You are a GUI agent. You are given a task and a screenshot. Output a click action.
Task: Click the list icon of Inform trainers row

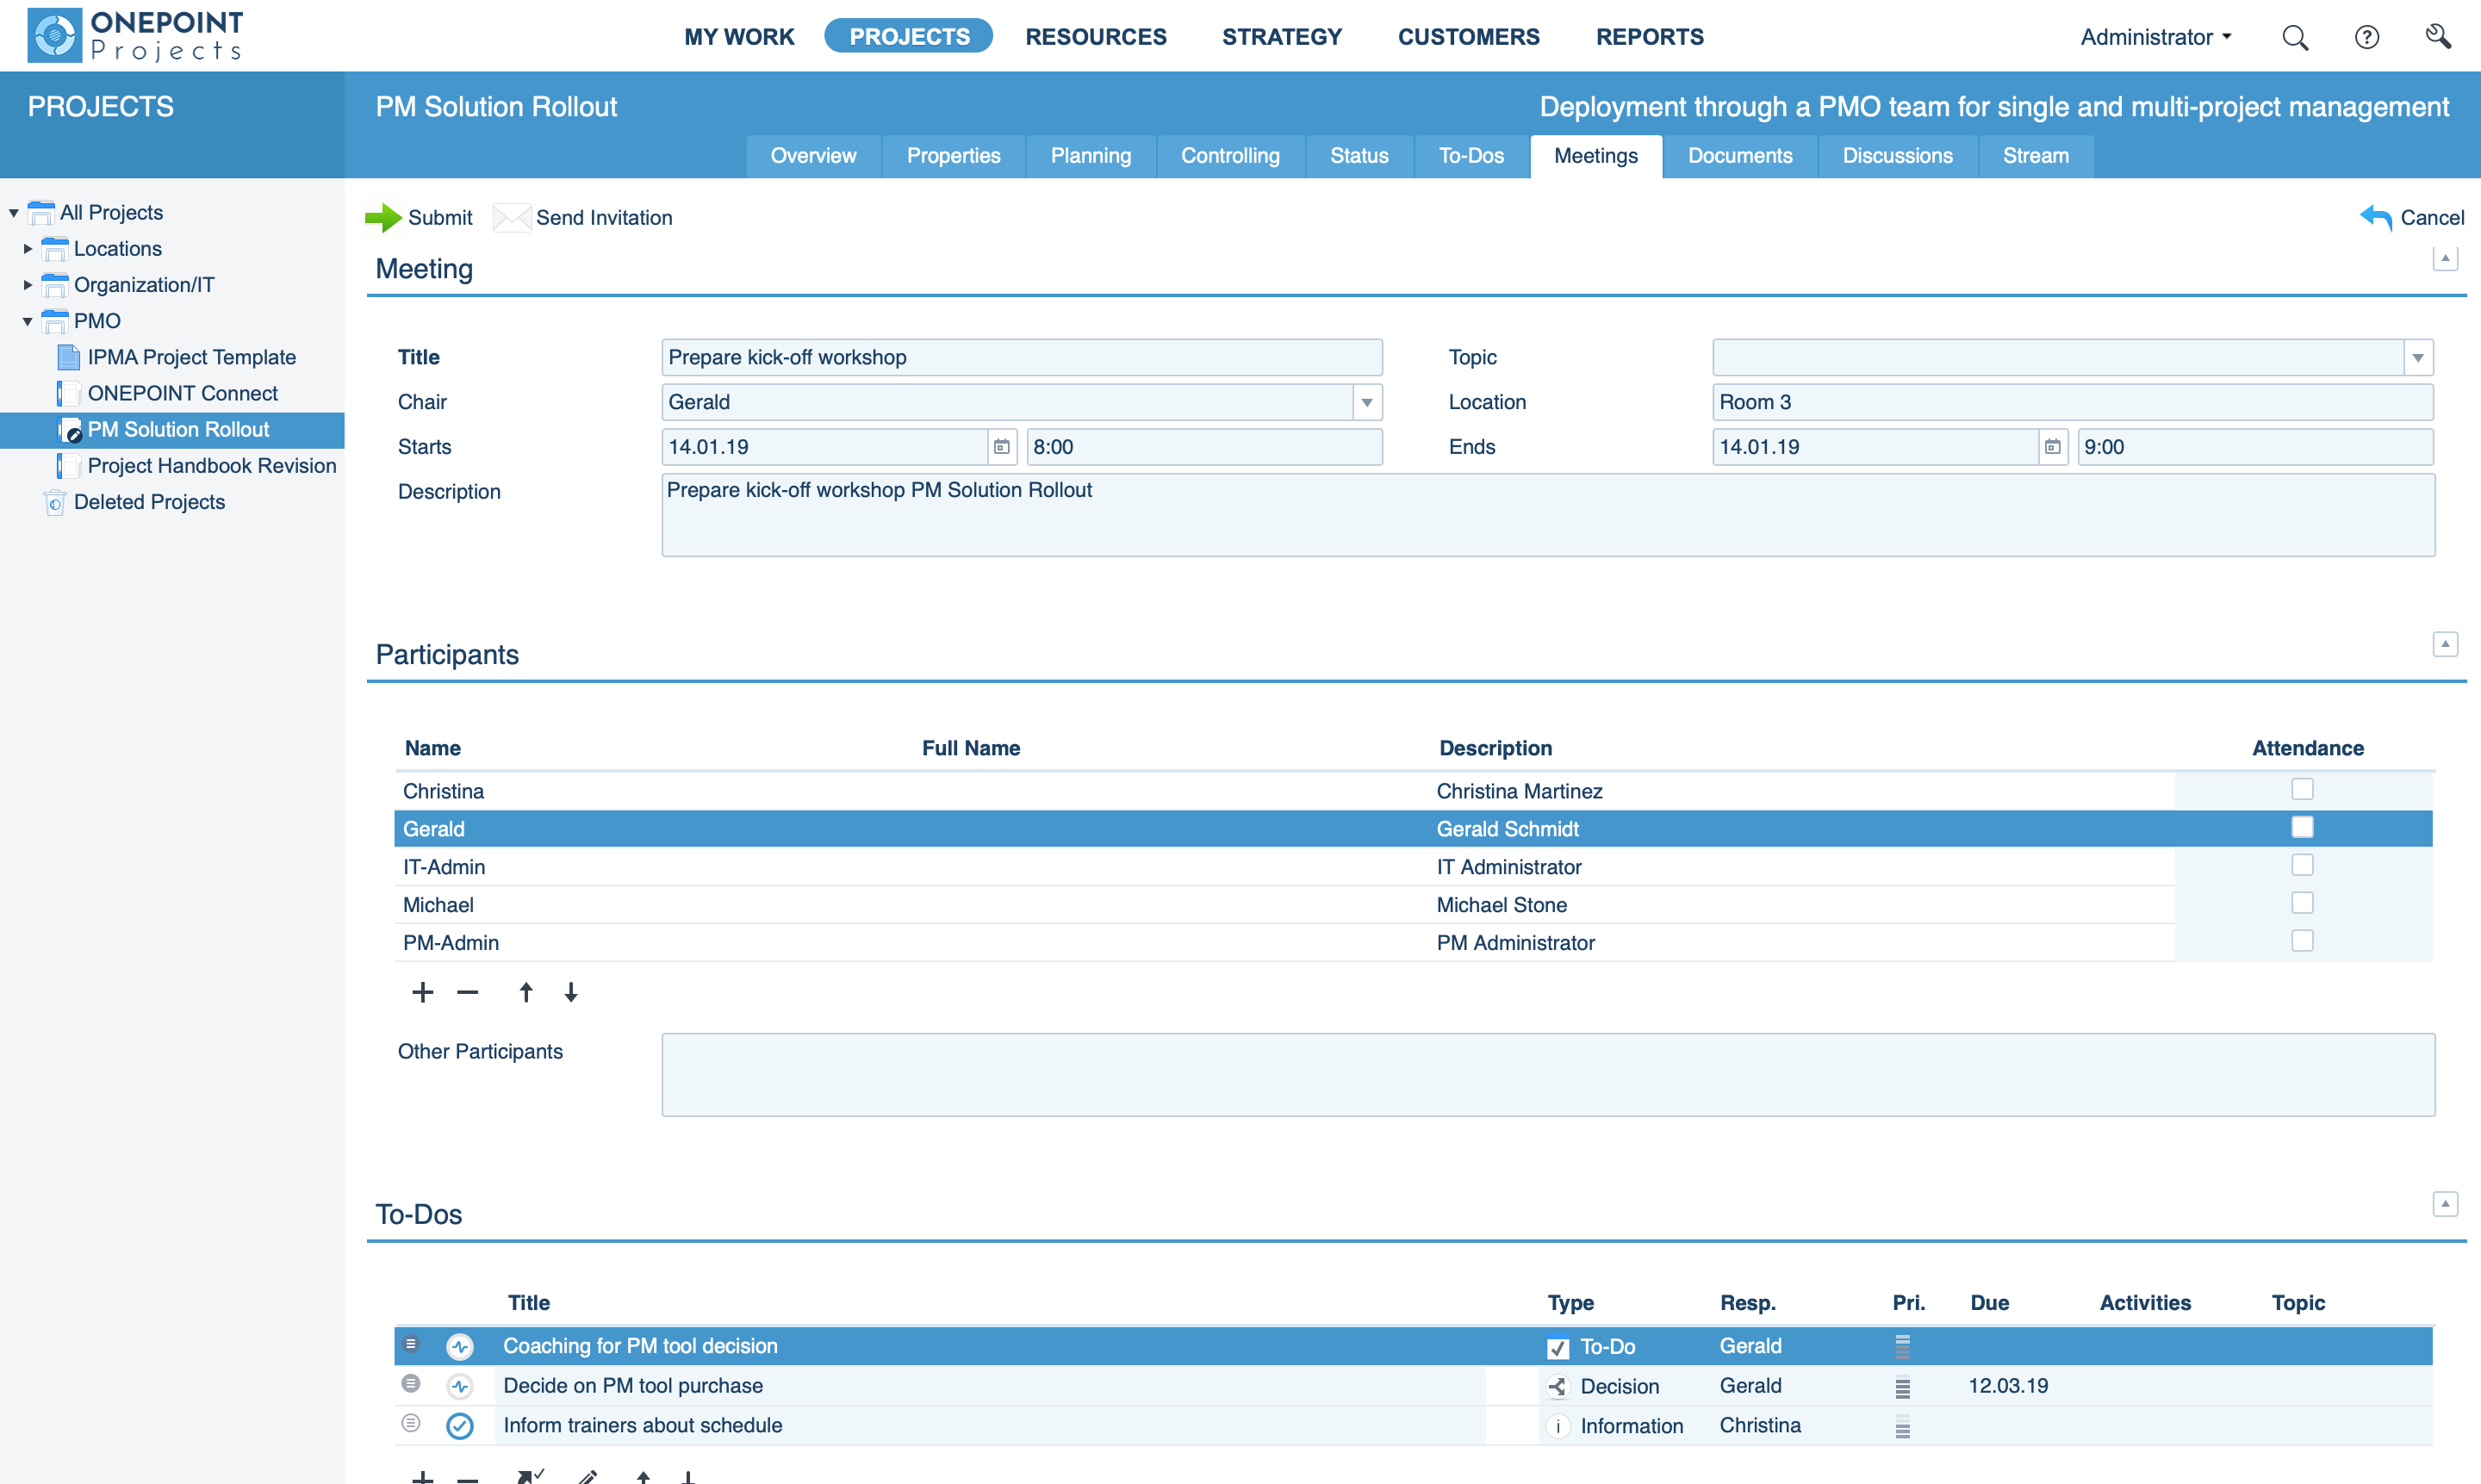pos(411,1423)
